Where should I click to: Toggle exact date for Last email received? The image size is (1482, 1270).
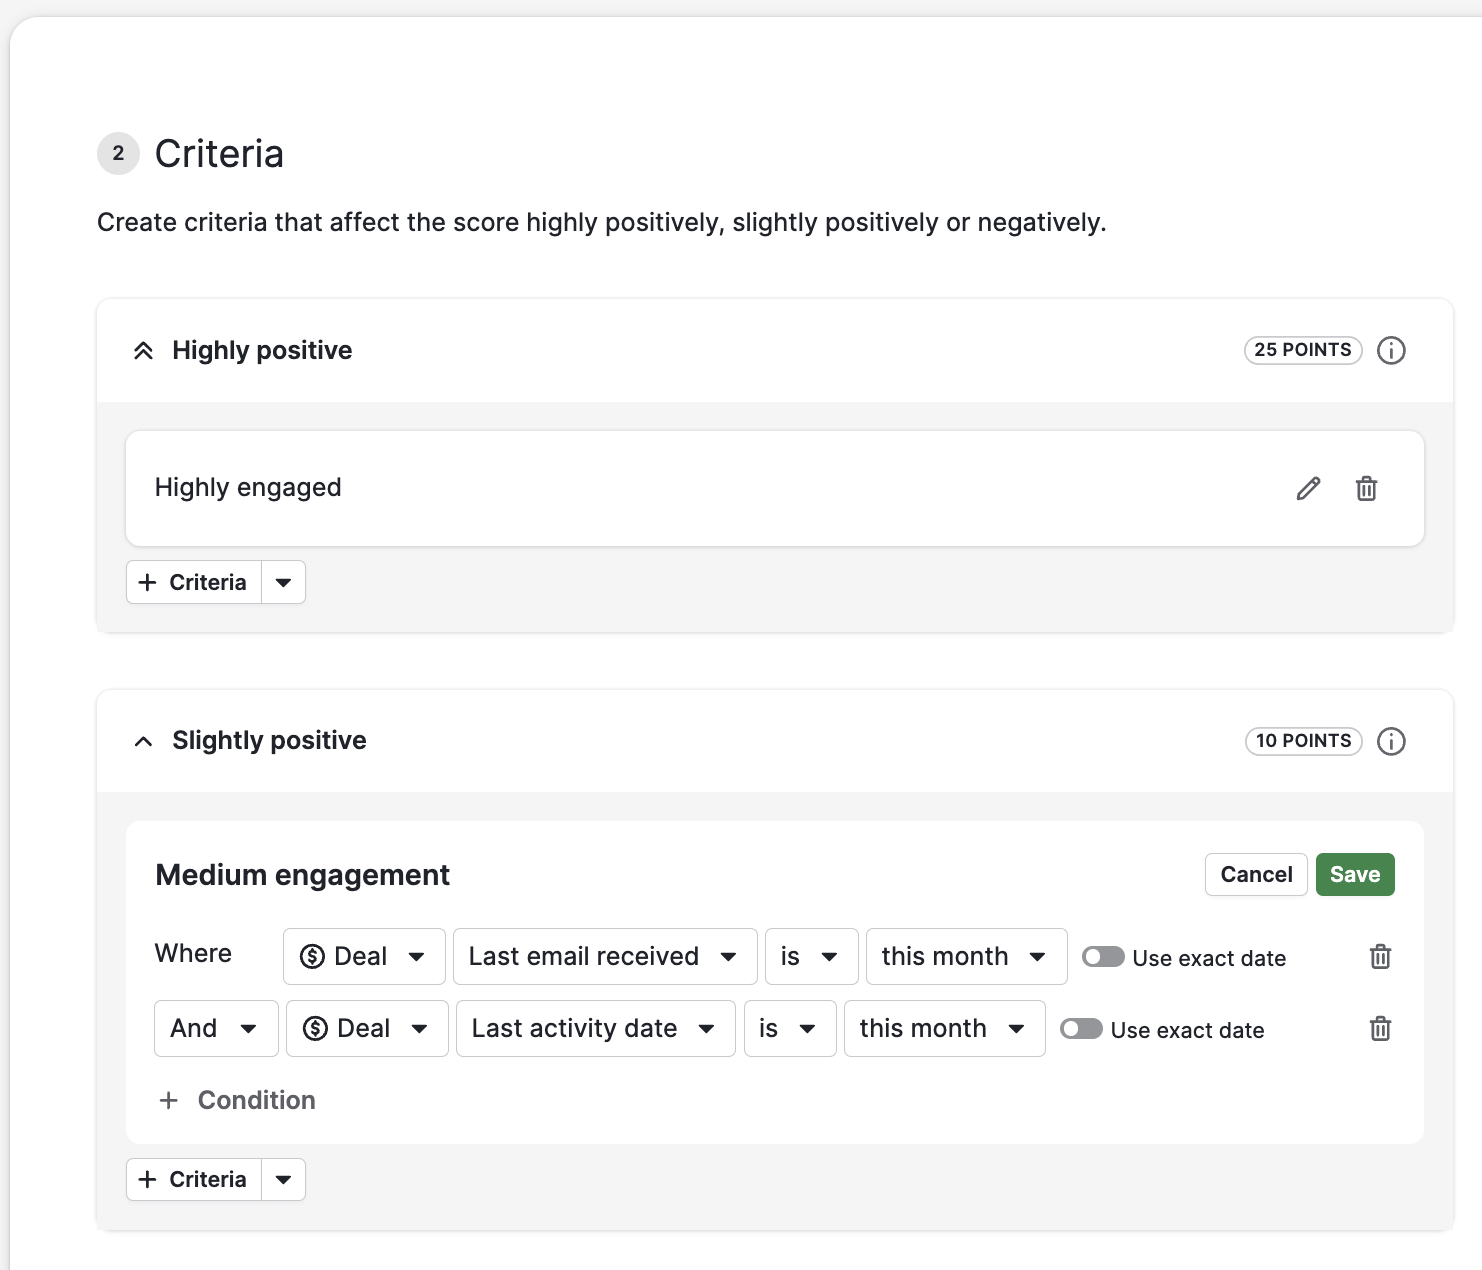click(x=1103, y=957)
